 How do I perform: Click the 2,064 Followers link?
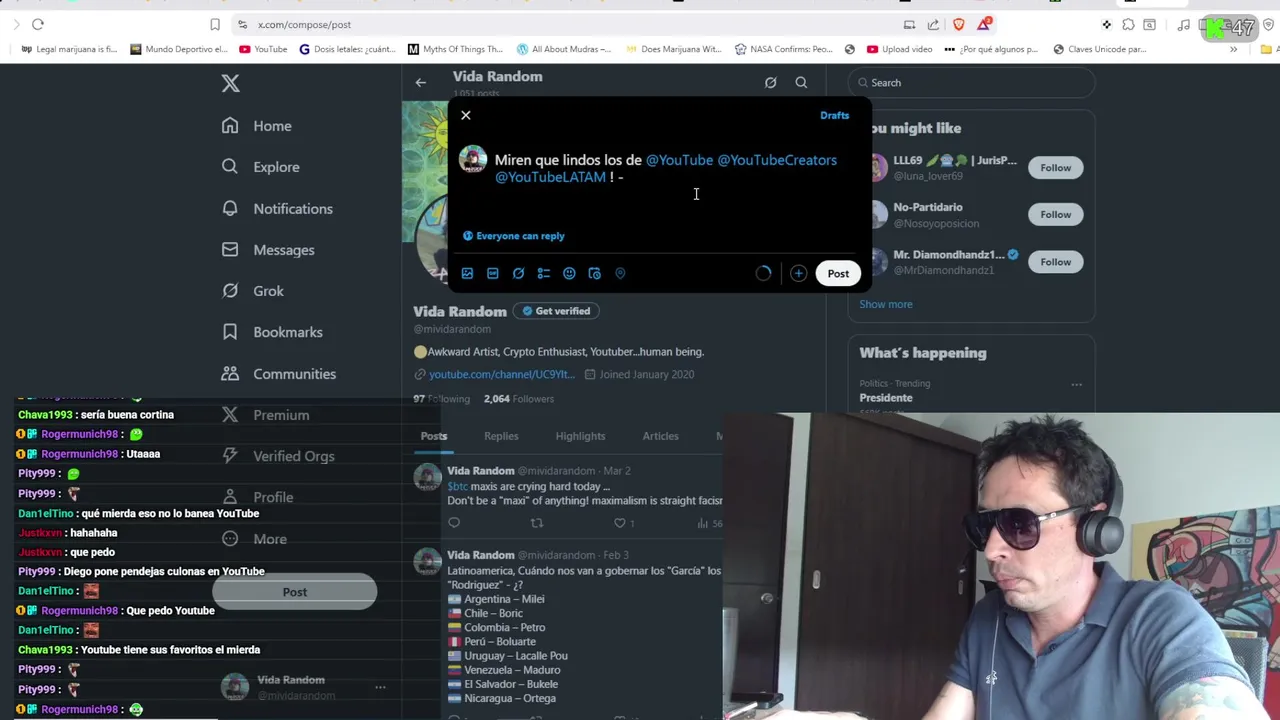tap(518, 399)
